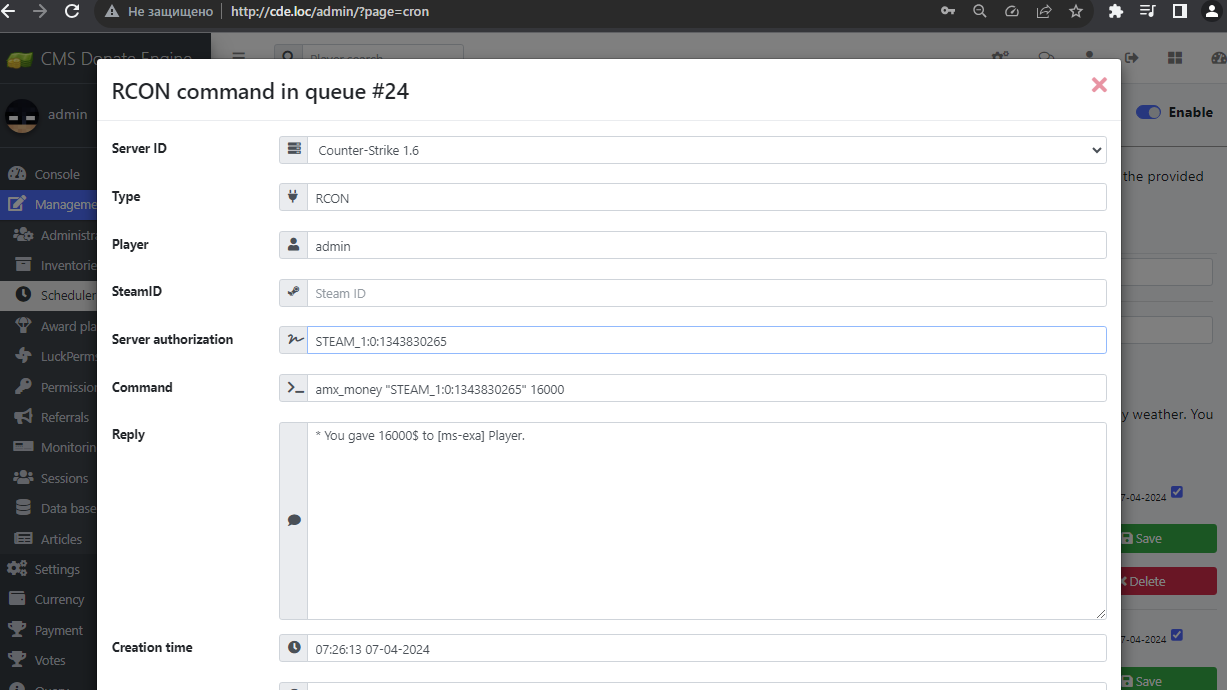Bookmark this page with the star icon
The height and width of the screenshot is (690, 1227).
tap(1075, 12)
